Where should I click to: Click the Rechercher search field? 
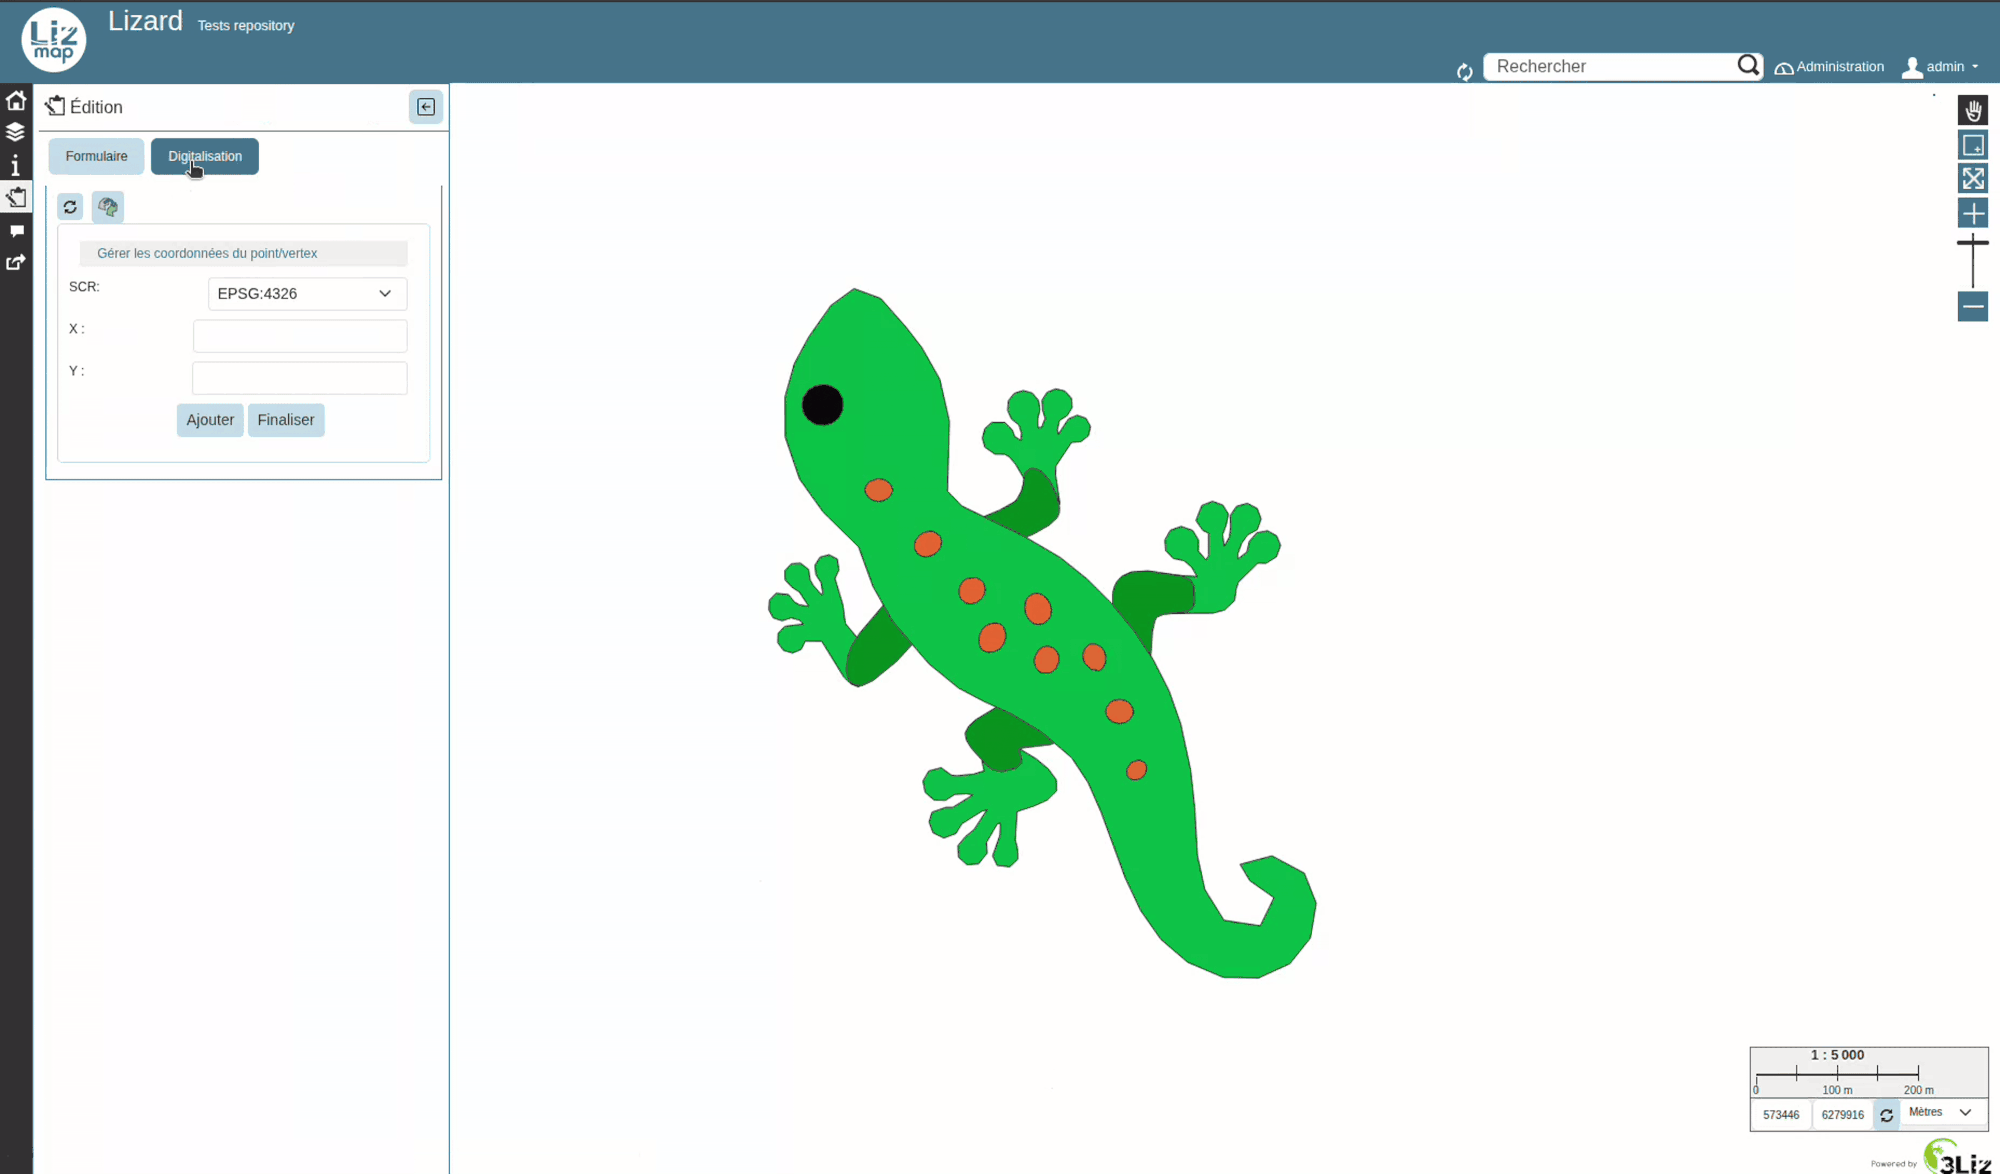(1612, 66)
